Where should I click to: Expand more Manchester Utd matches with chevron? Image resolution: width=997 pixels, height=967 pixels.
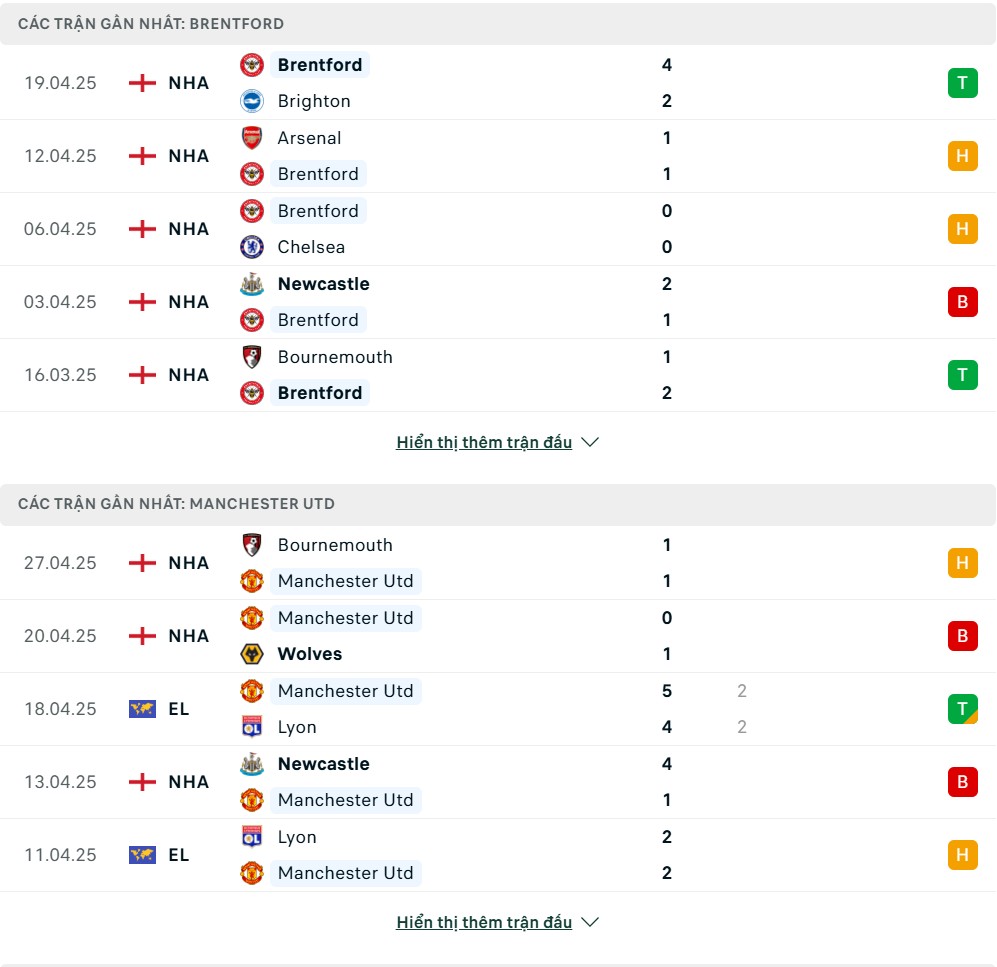pyautogui.click(x=590, y=922)
